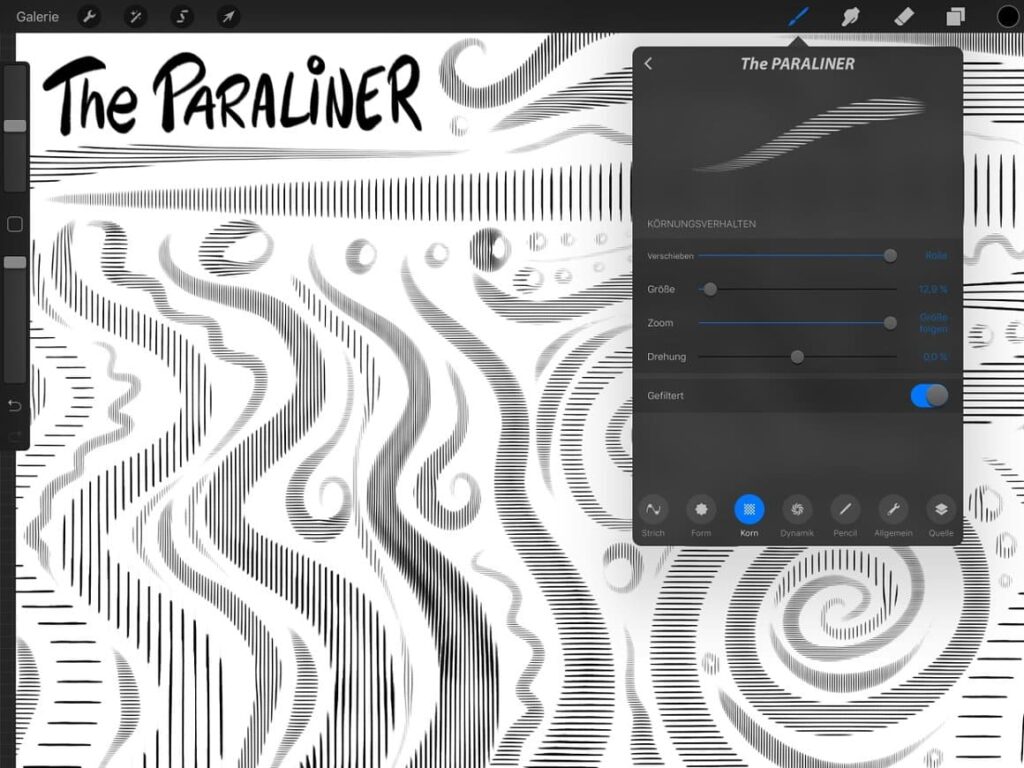Image resolution: width=1024 pixels, height=768 pixels.
Task: Click the Drehung slider handle
Action: click(x=797, y=357)
